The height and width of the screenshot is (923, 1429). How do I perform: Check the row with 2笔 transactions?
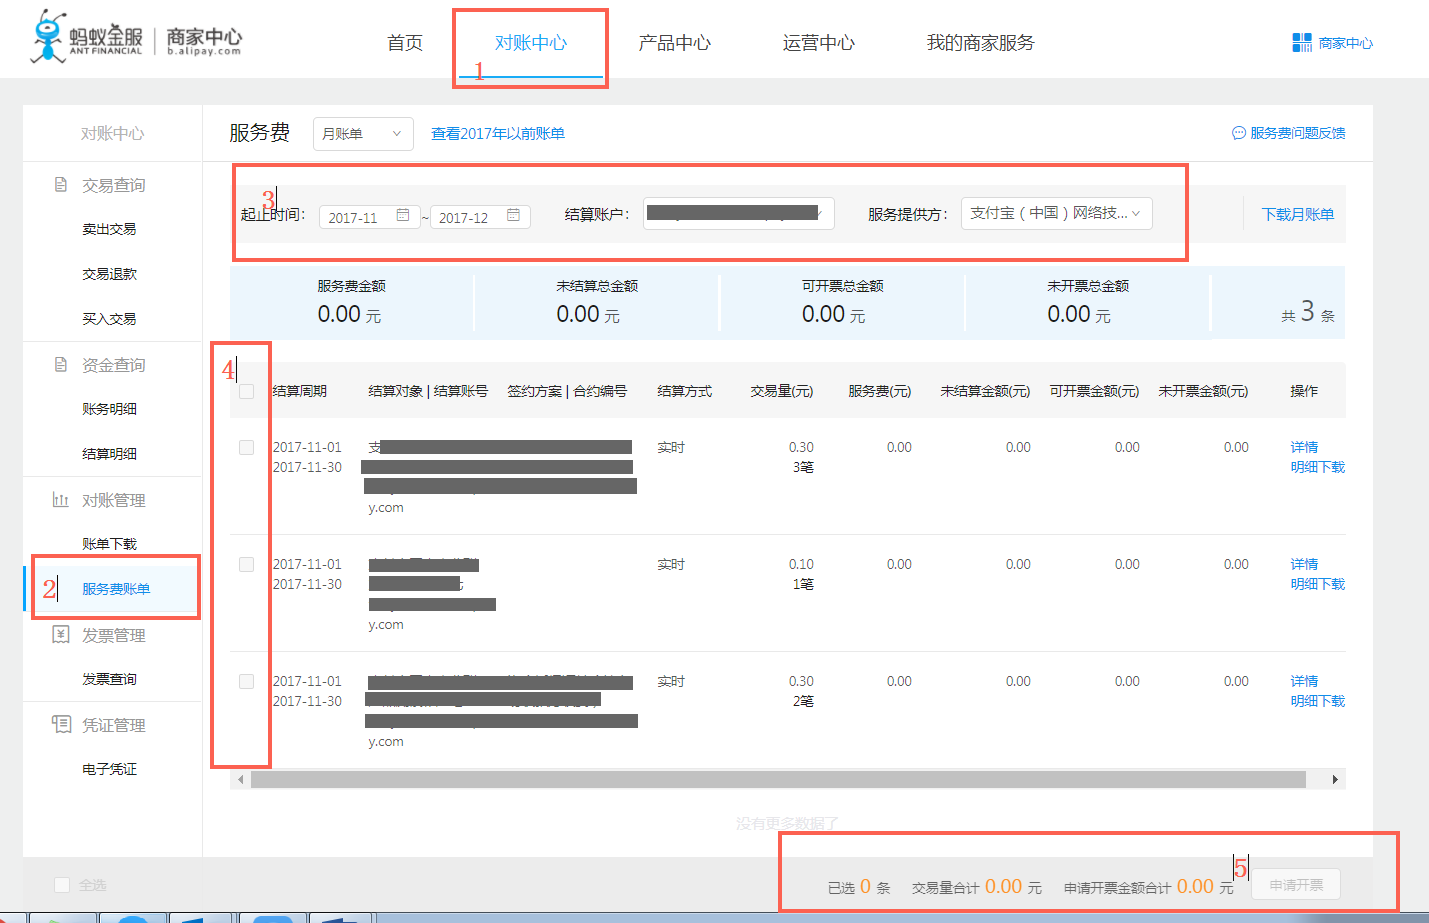(x=246, y=681)
